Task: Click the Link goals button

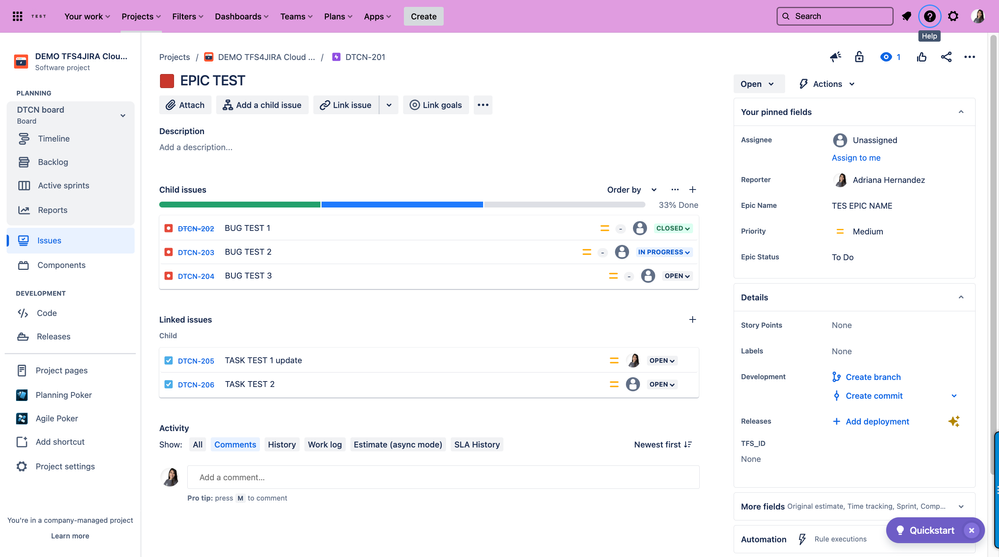Action: 436,105
